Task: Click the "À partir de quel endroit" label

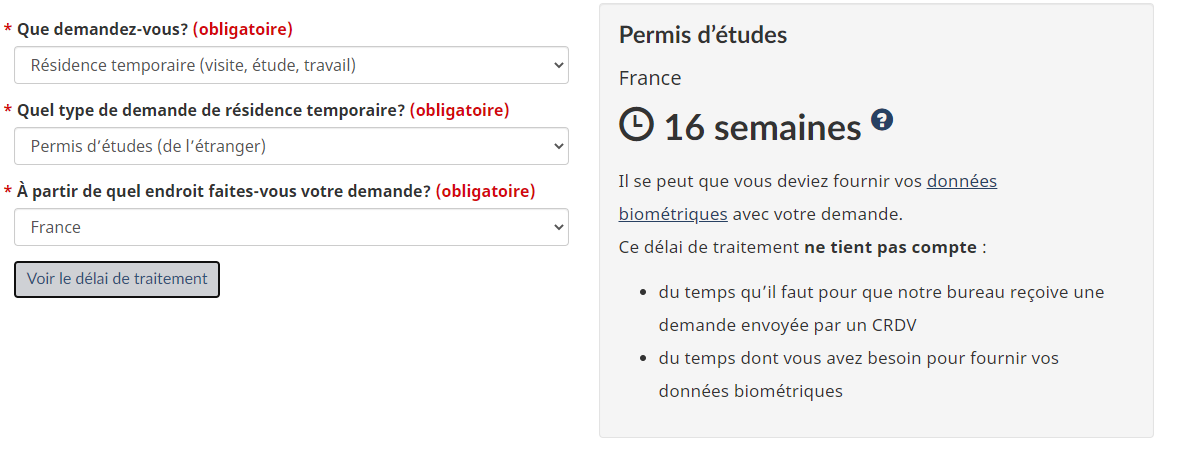Action: tap(224, 191)
